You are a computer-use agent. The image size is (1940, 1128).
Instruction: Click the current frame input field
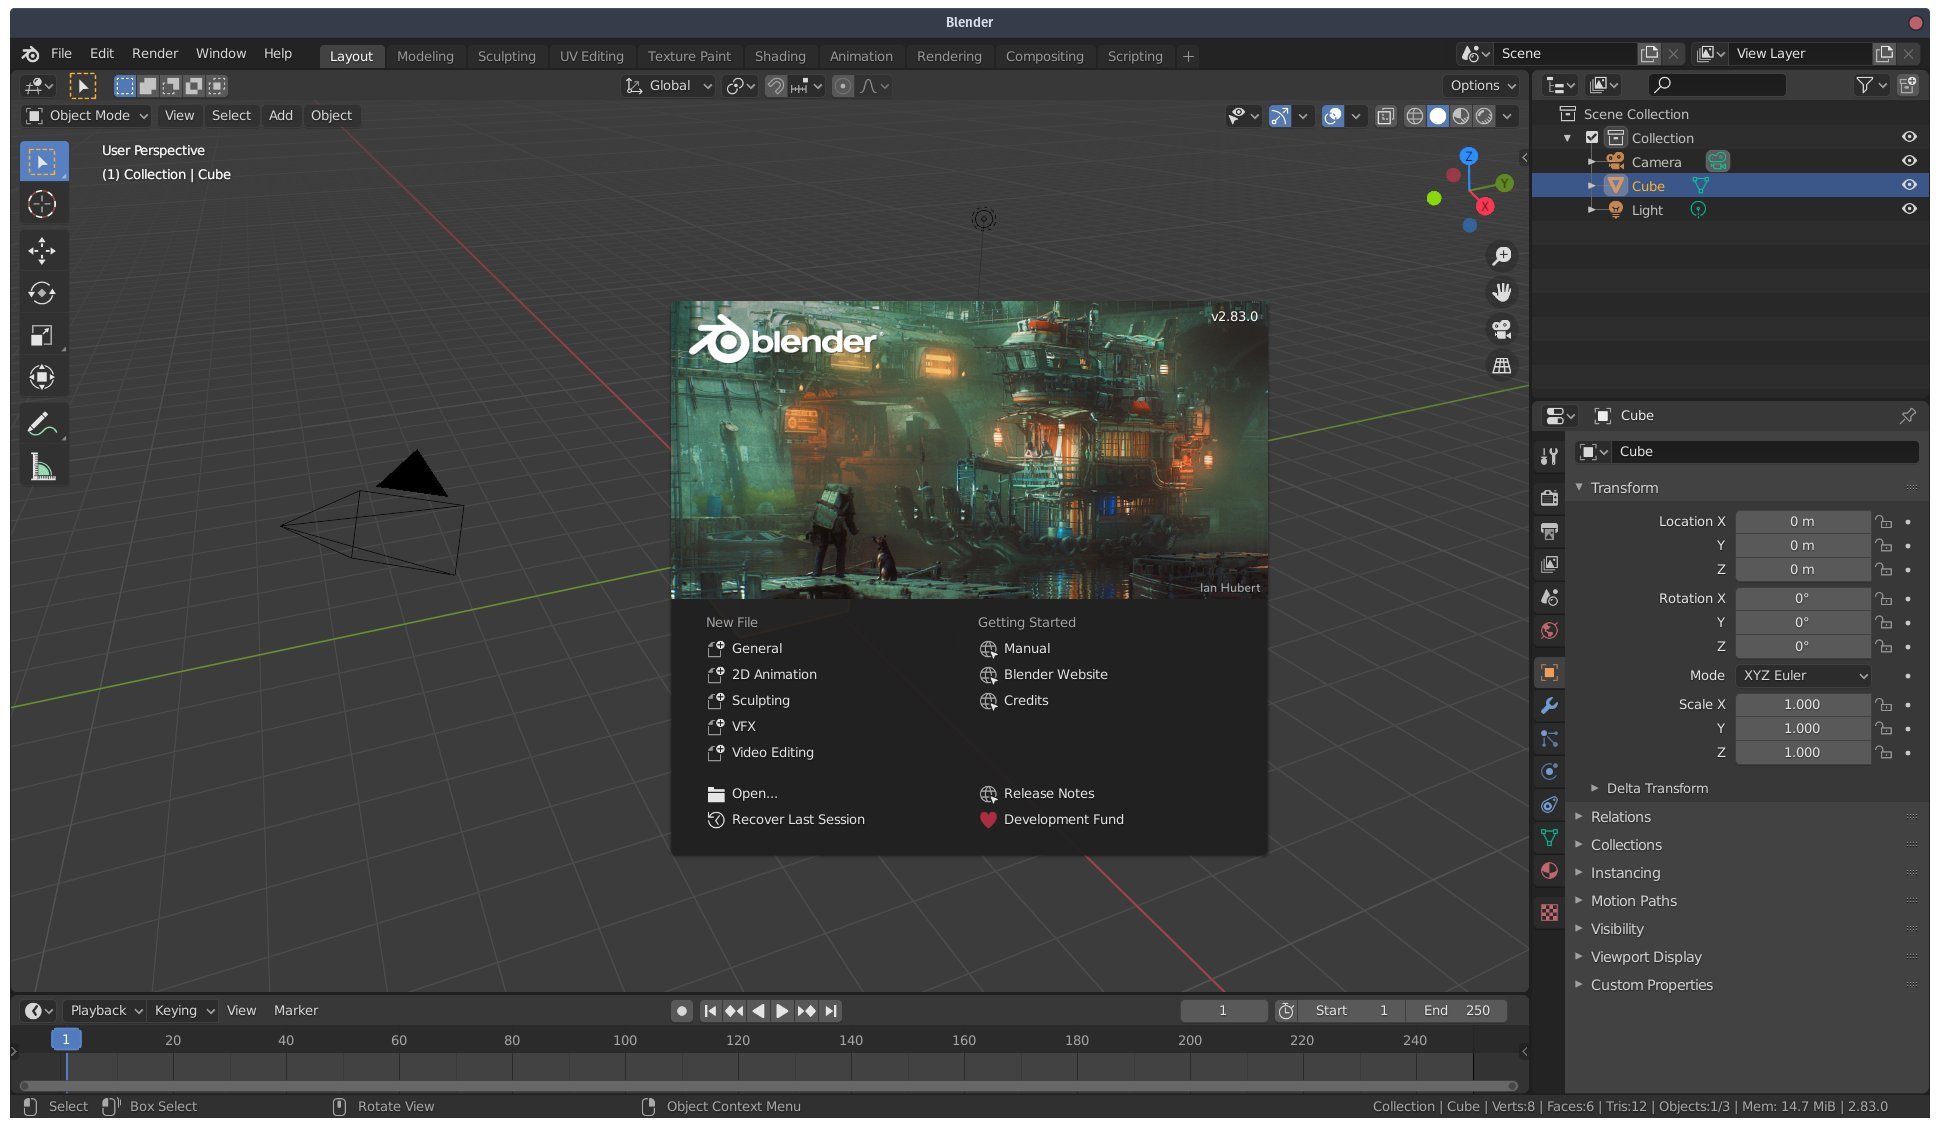1223,1010
